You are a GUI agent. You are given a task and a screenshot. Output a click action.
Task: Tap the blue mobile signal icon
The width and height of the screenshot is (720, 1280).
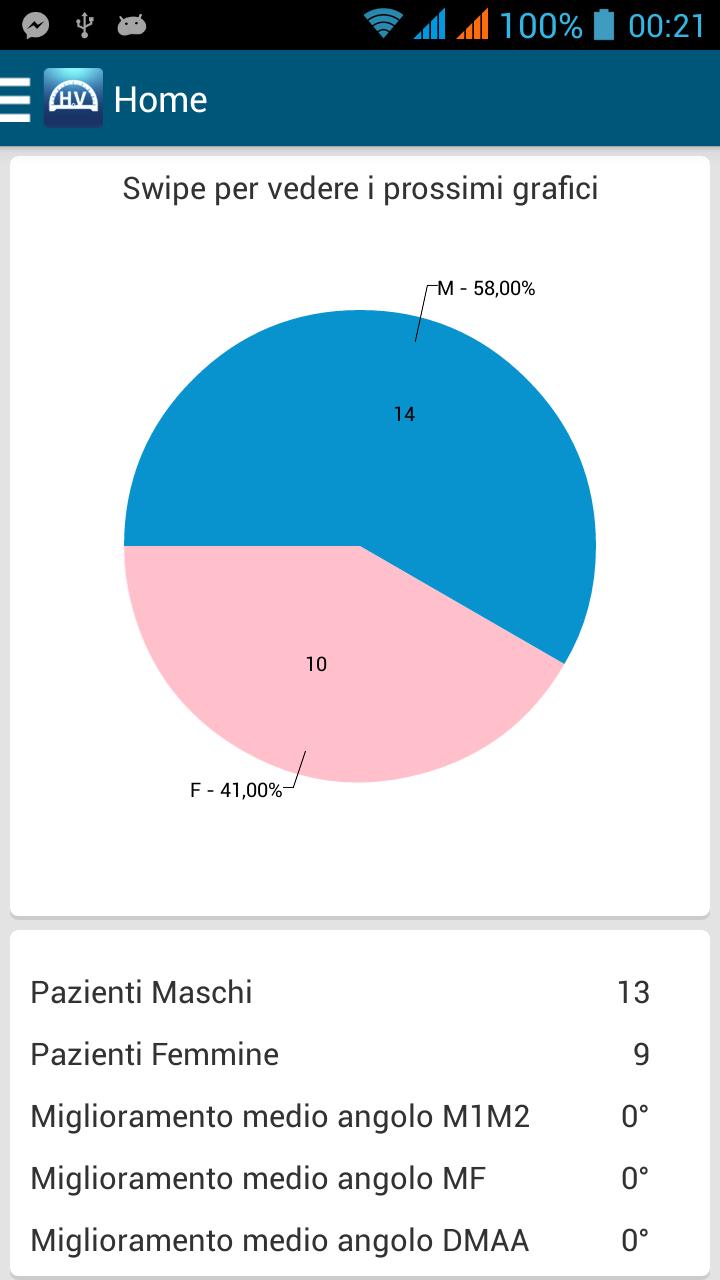point(429,24)
